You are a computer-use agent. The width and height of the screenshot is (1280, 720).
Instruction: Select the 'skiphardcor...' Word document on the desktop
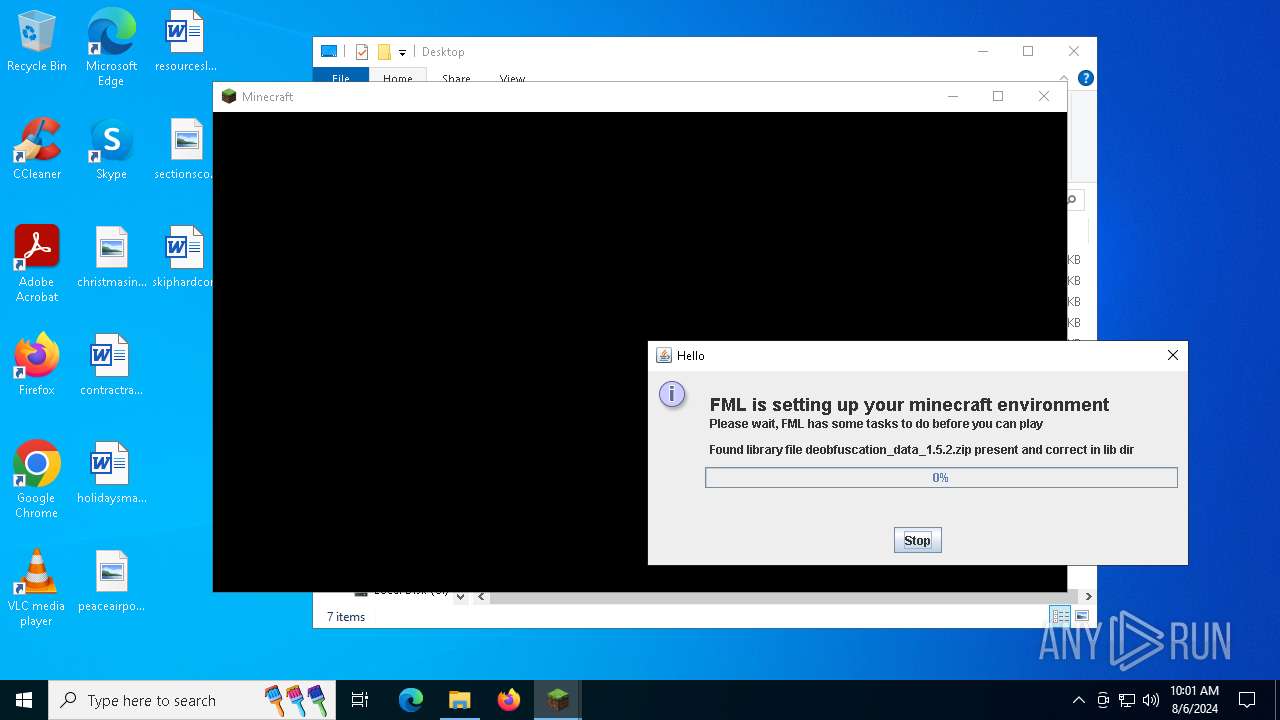point(185,258)
